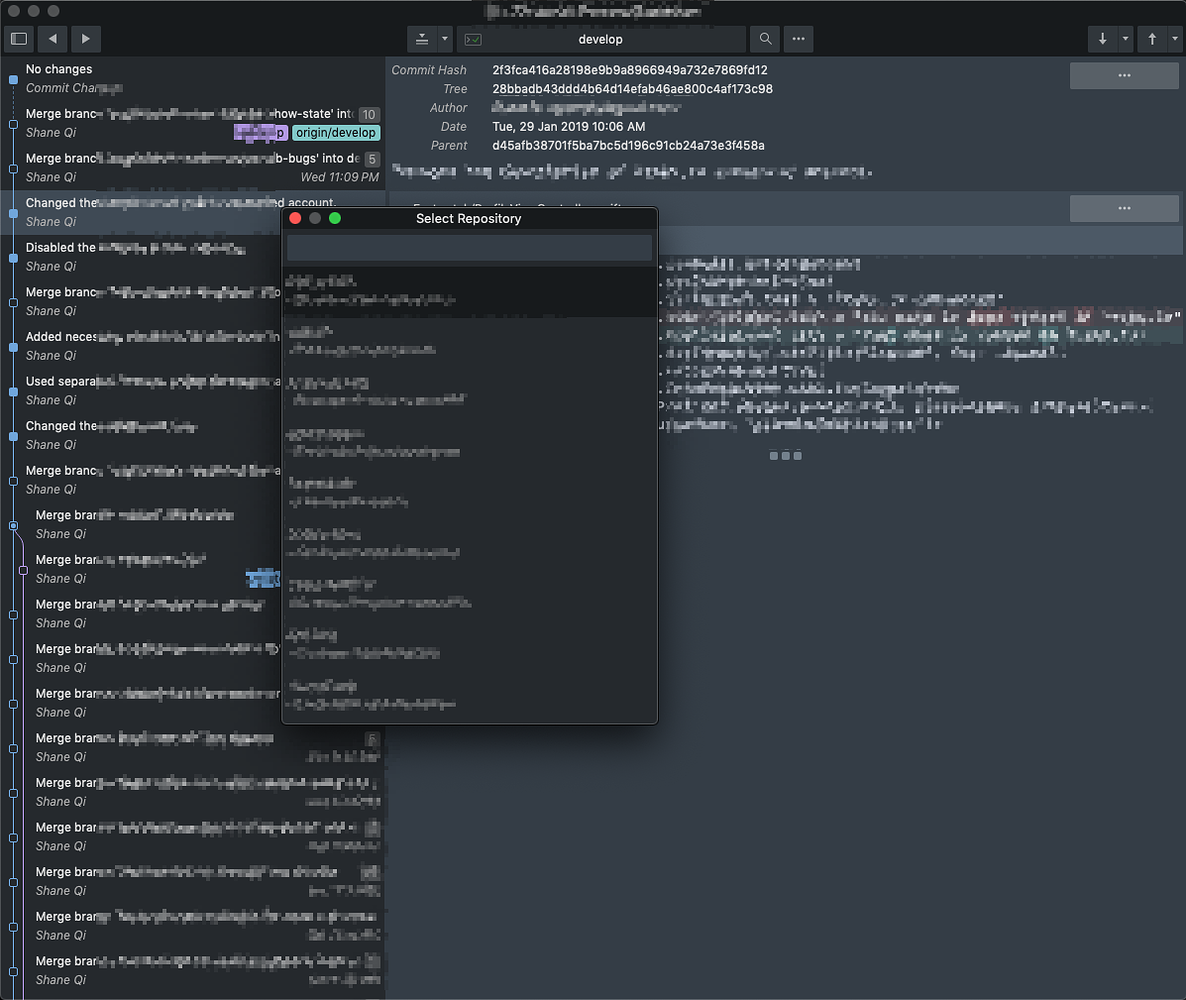Open the toolbar more options ellipsis

tap(798, 39)
